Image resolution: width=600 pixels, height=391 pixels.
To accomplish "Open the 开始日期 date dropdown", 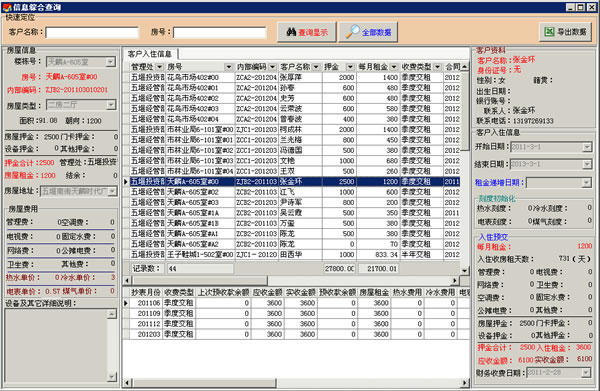I will point(587,147).
